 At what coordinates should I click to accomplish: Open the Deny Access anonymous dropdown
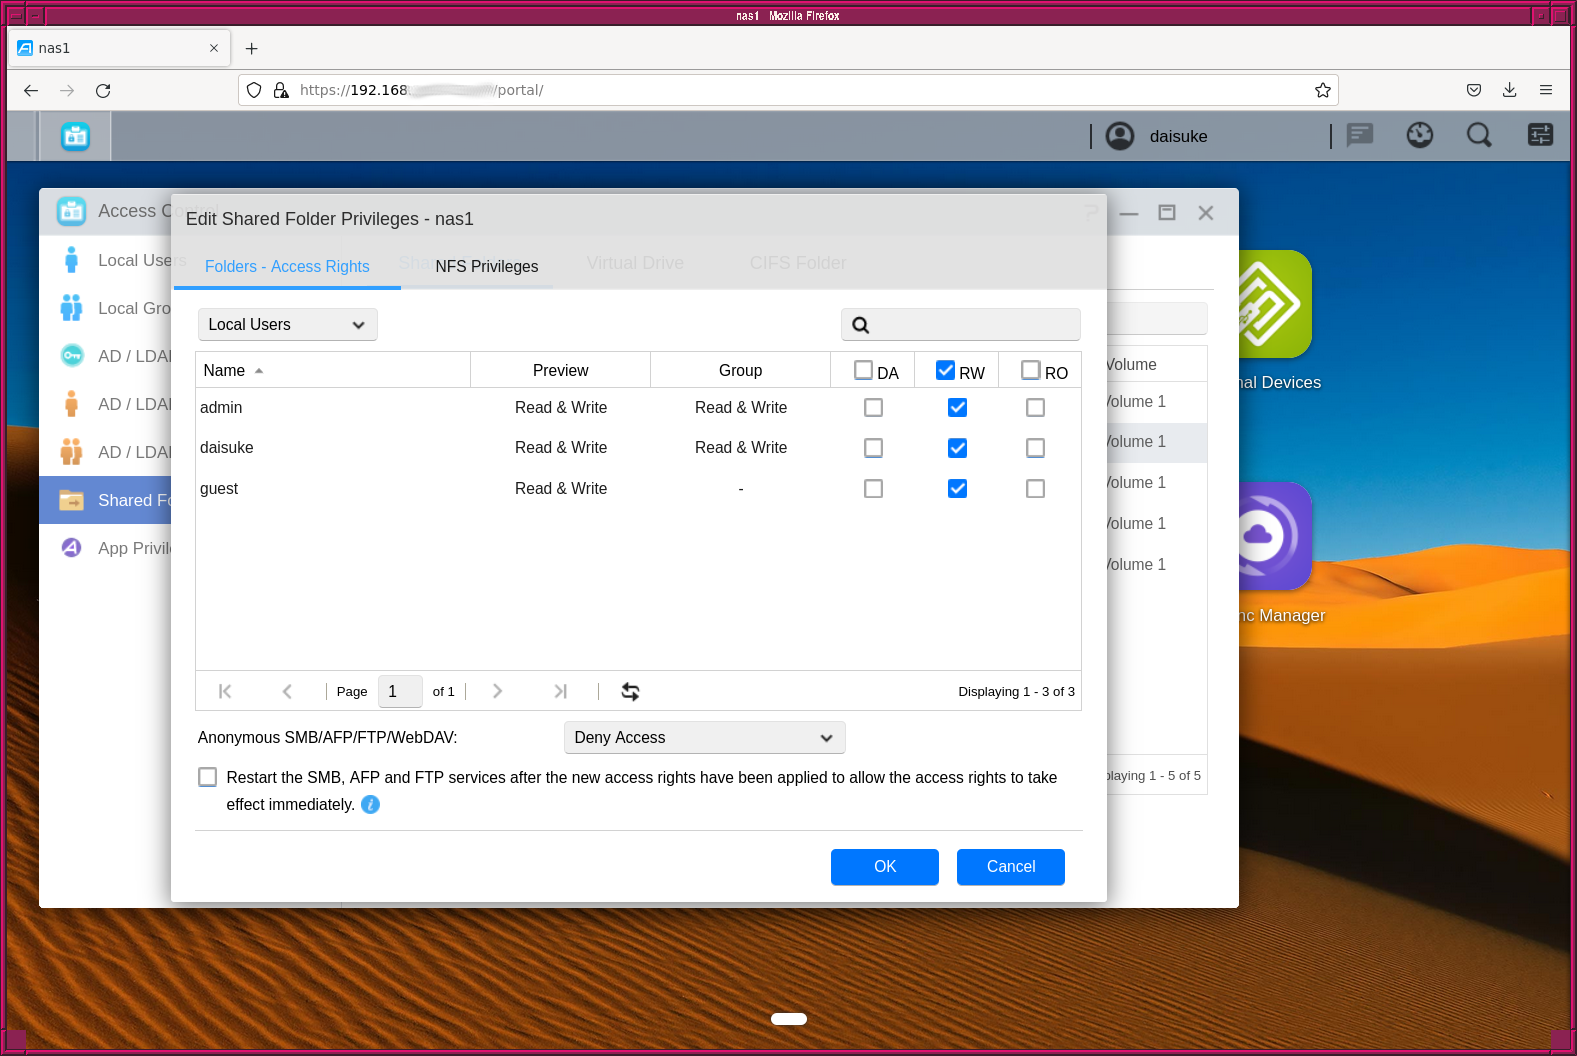point(704,737)
